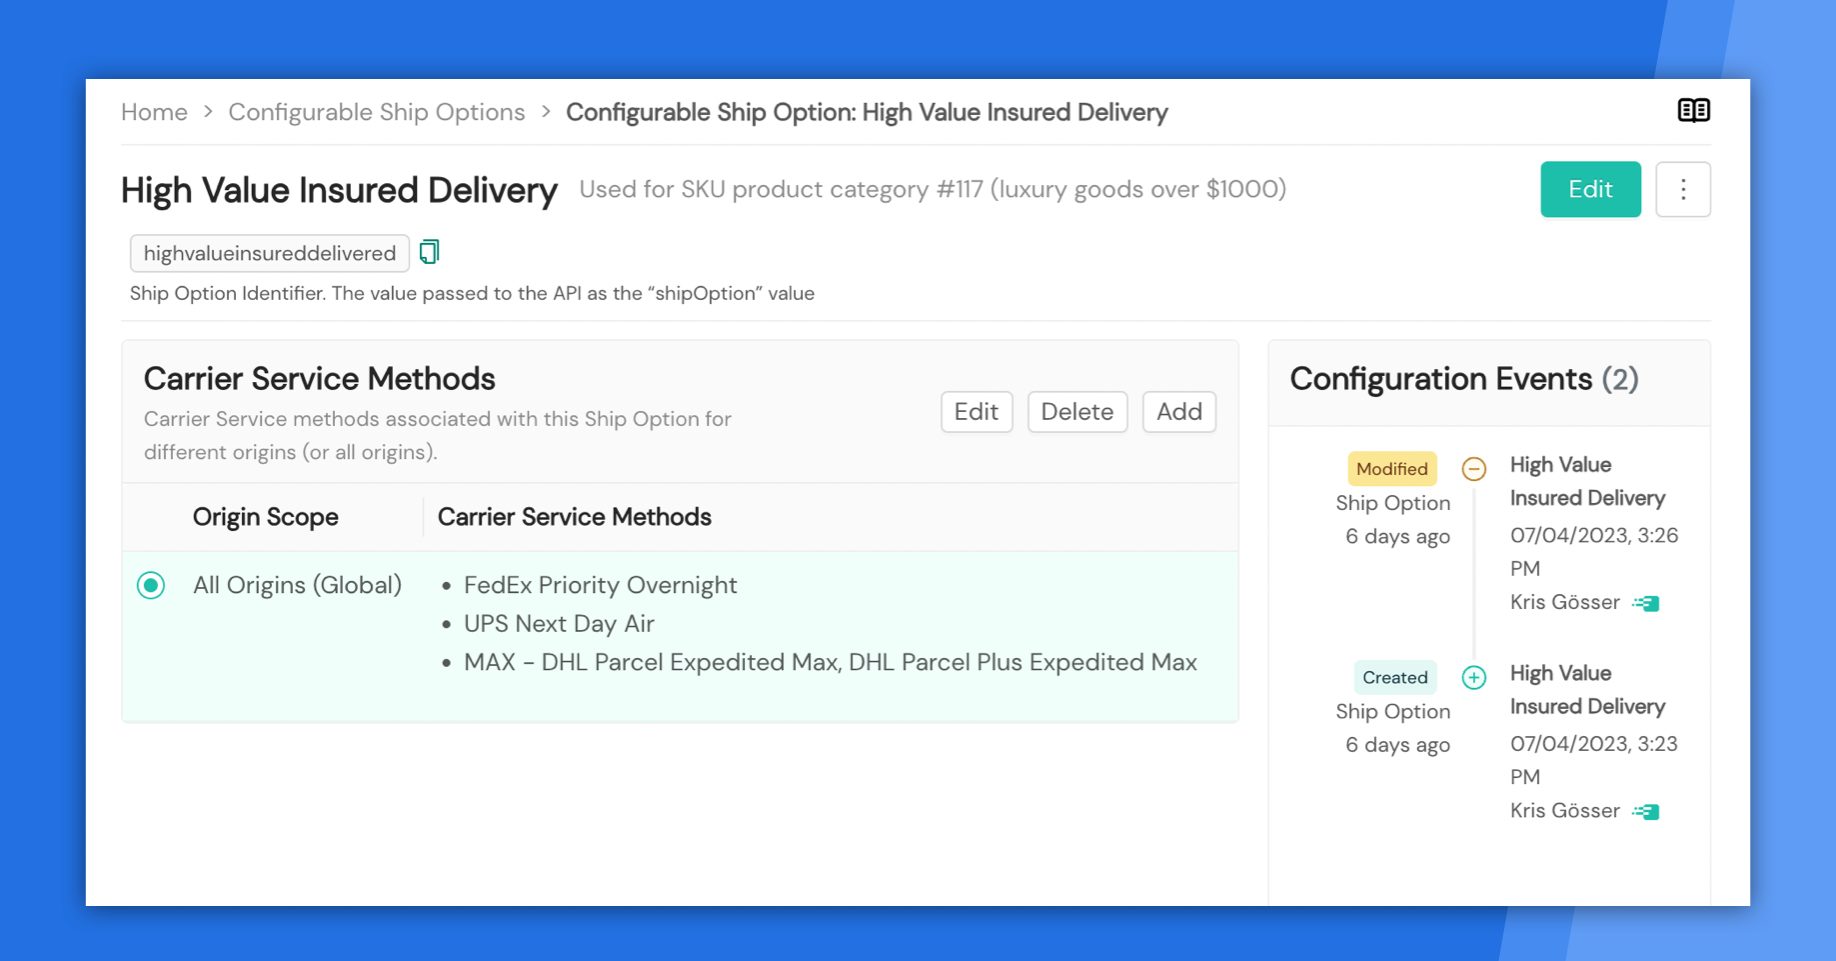Add a new carrier service method

pos(1179,412)
